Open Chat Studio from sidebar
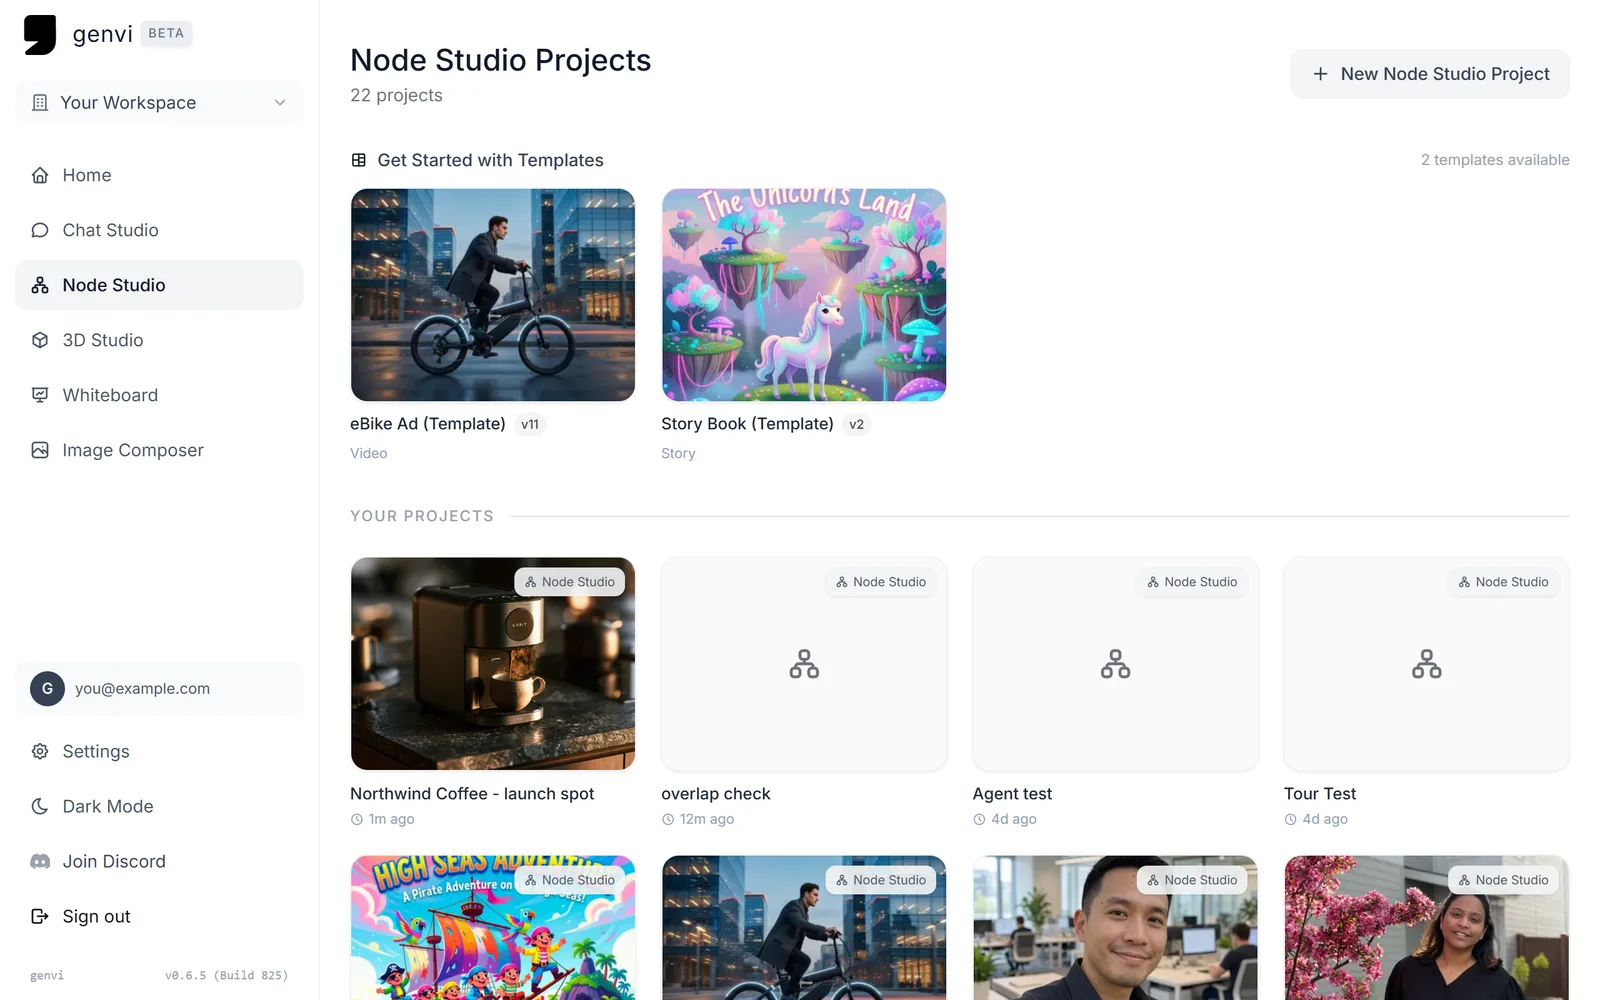The image size is (1600, 1000). tap(159, 230)
